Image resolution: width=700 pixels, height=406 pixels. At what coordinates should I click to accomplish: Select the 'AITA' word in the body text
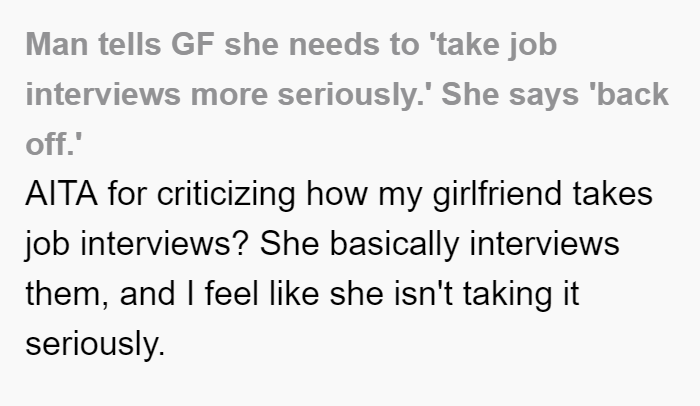click(61, 194)
